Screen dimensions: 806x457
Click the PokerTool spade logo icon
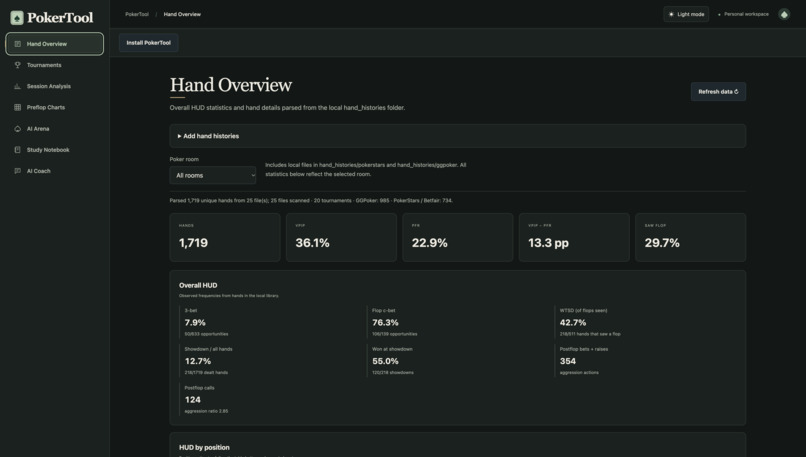click(17, 18)
